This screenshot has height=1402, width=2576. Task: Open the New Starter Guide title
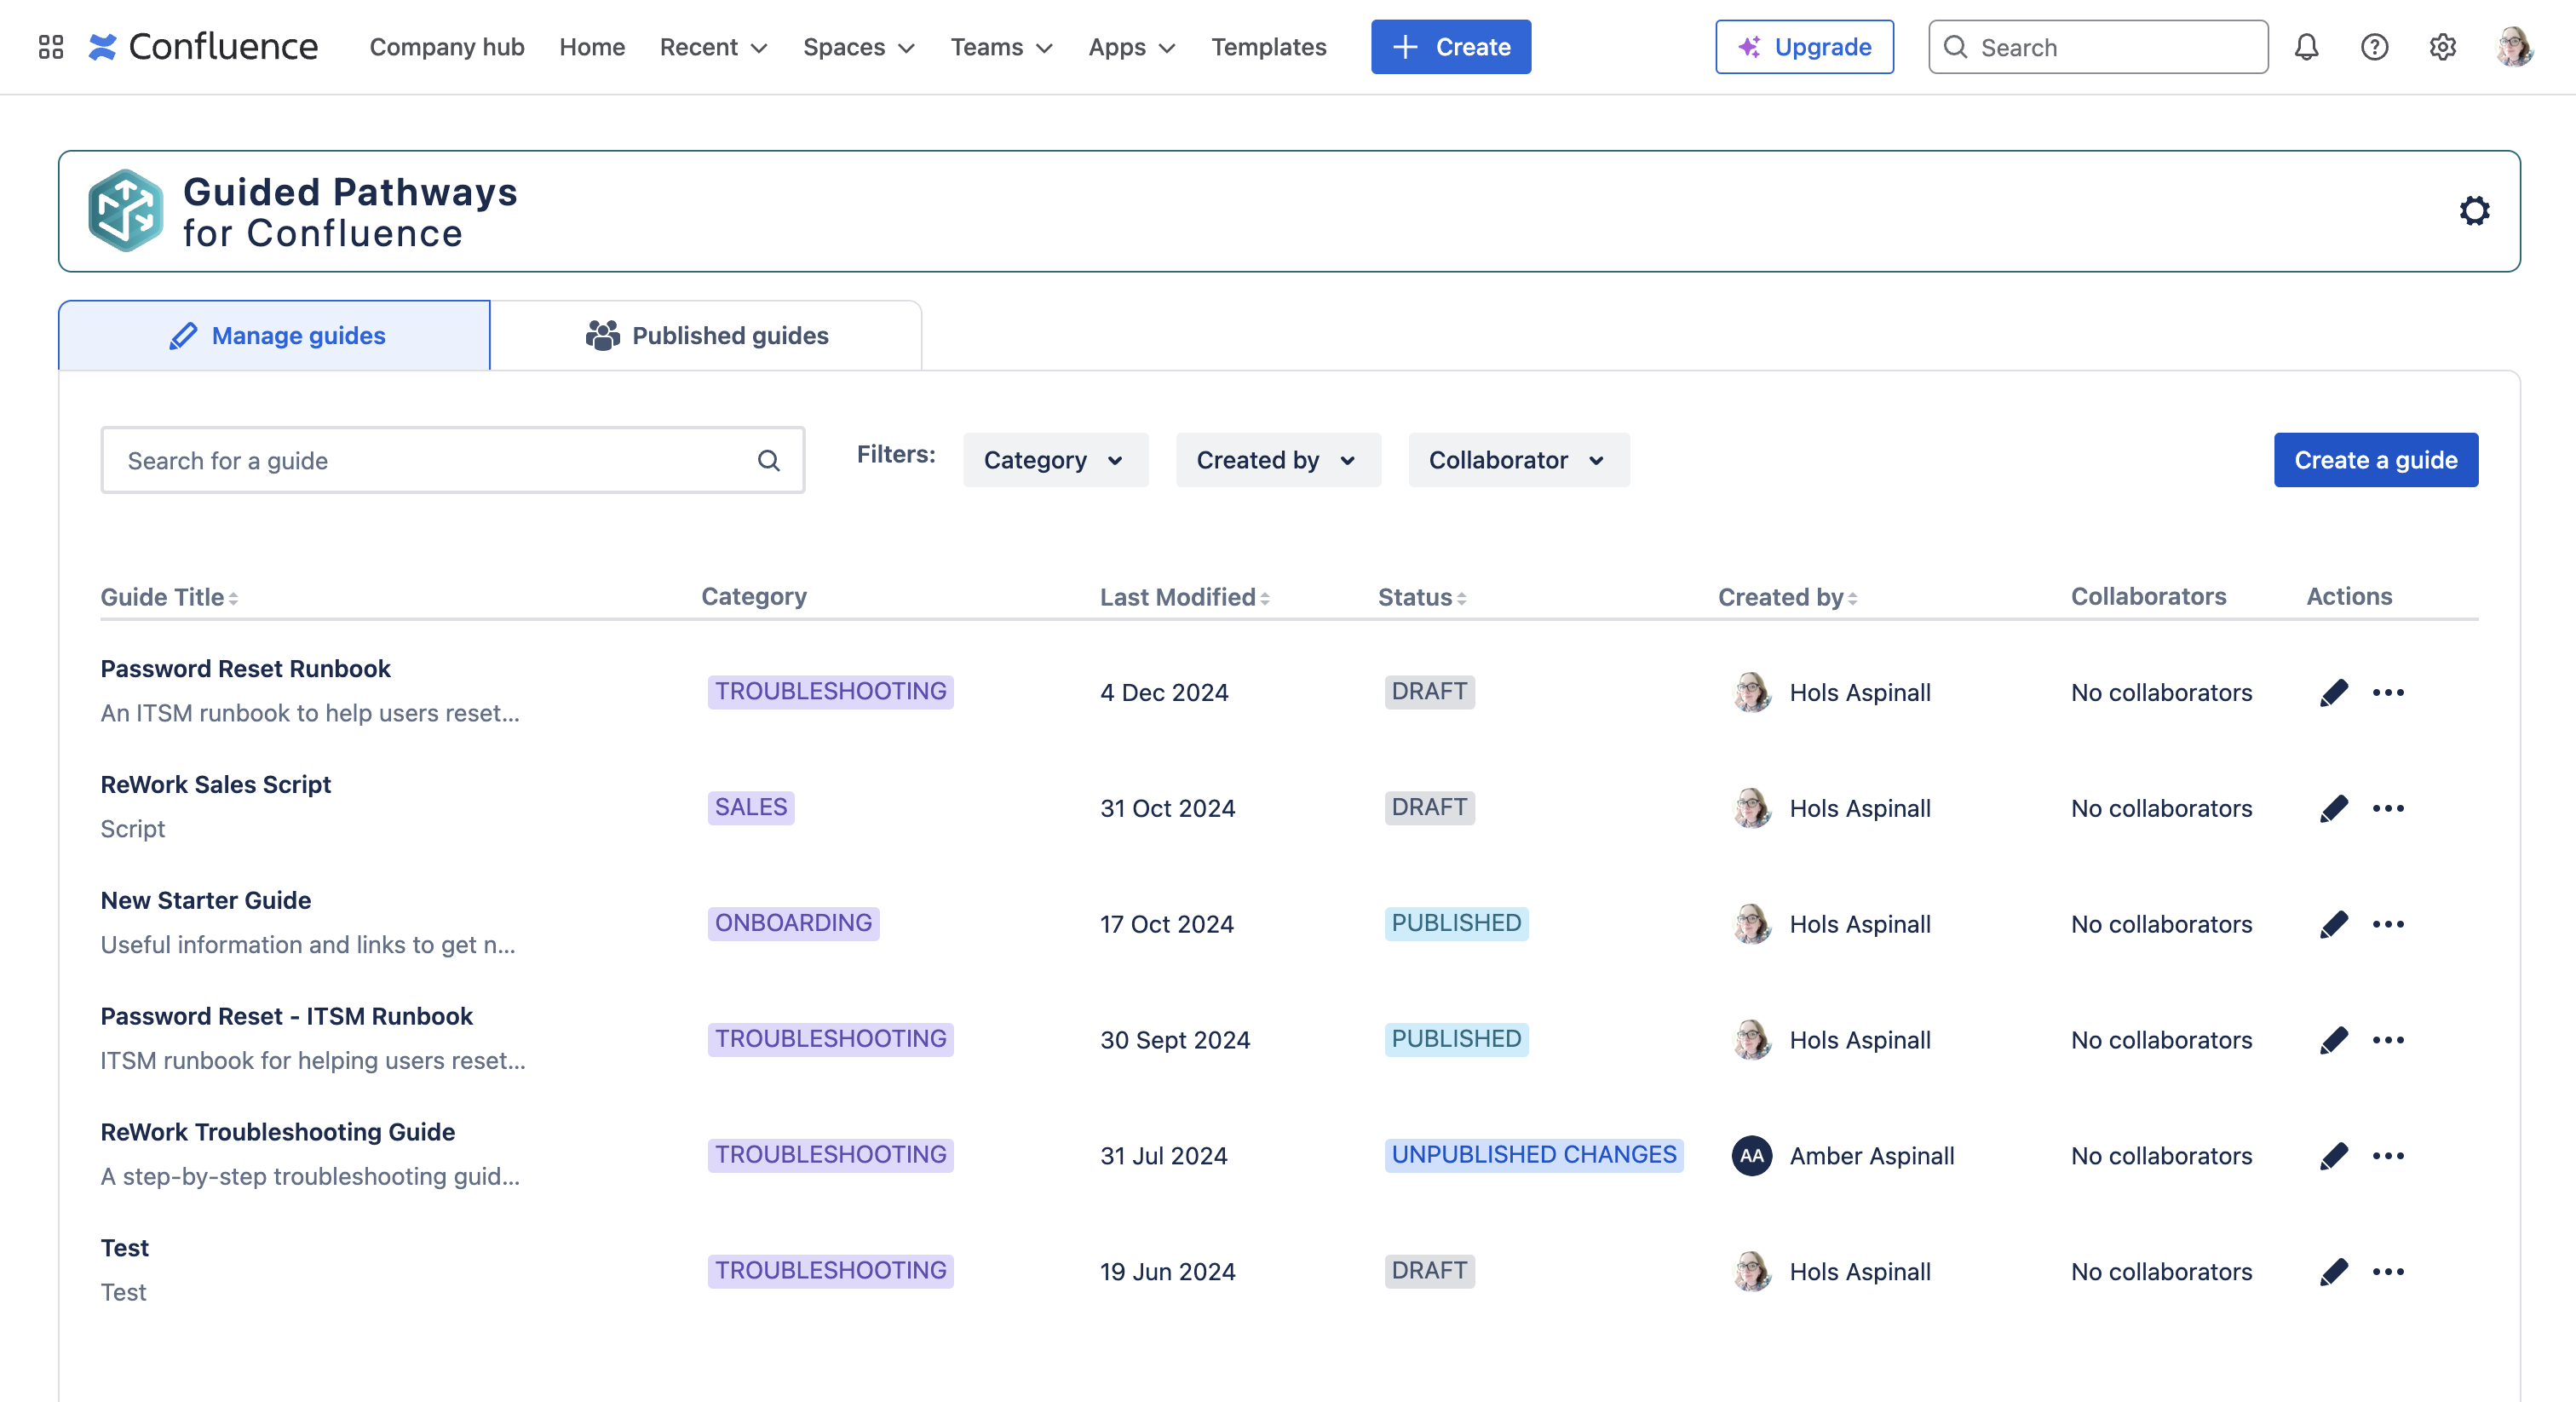coord(205,900)
